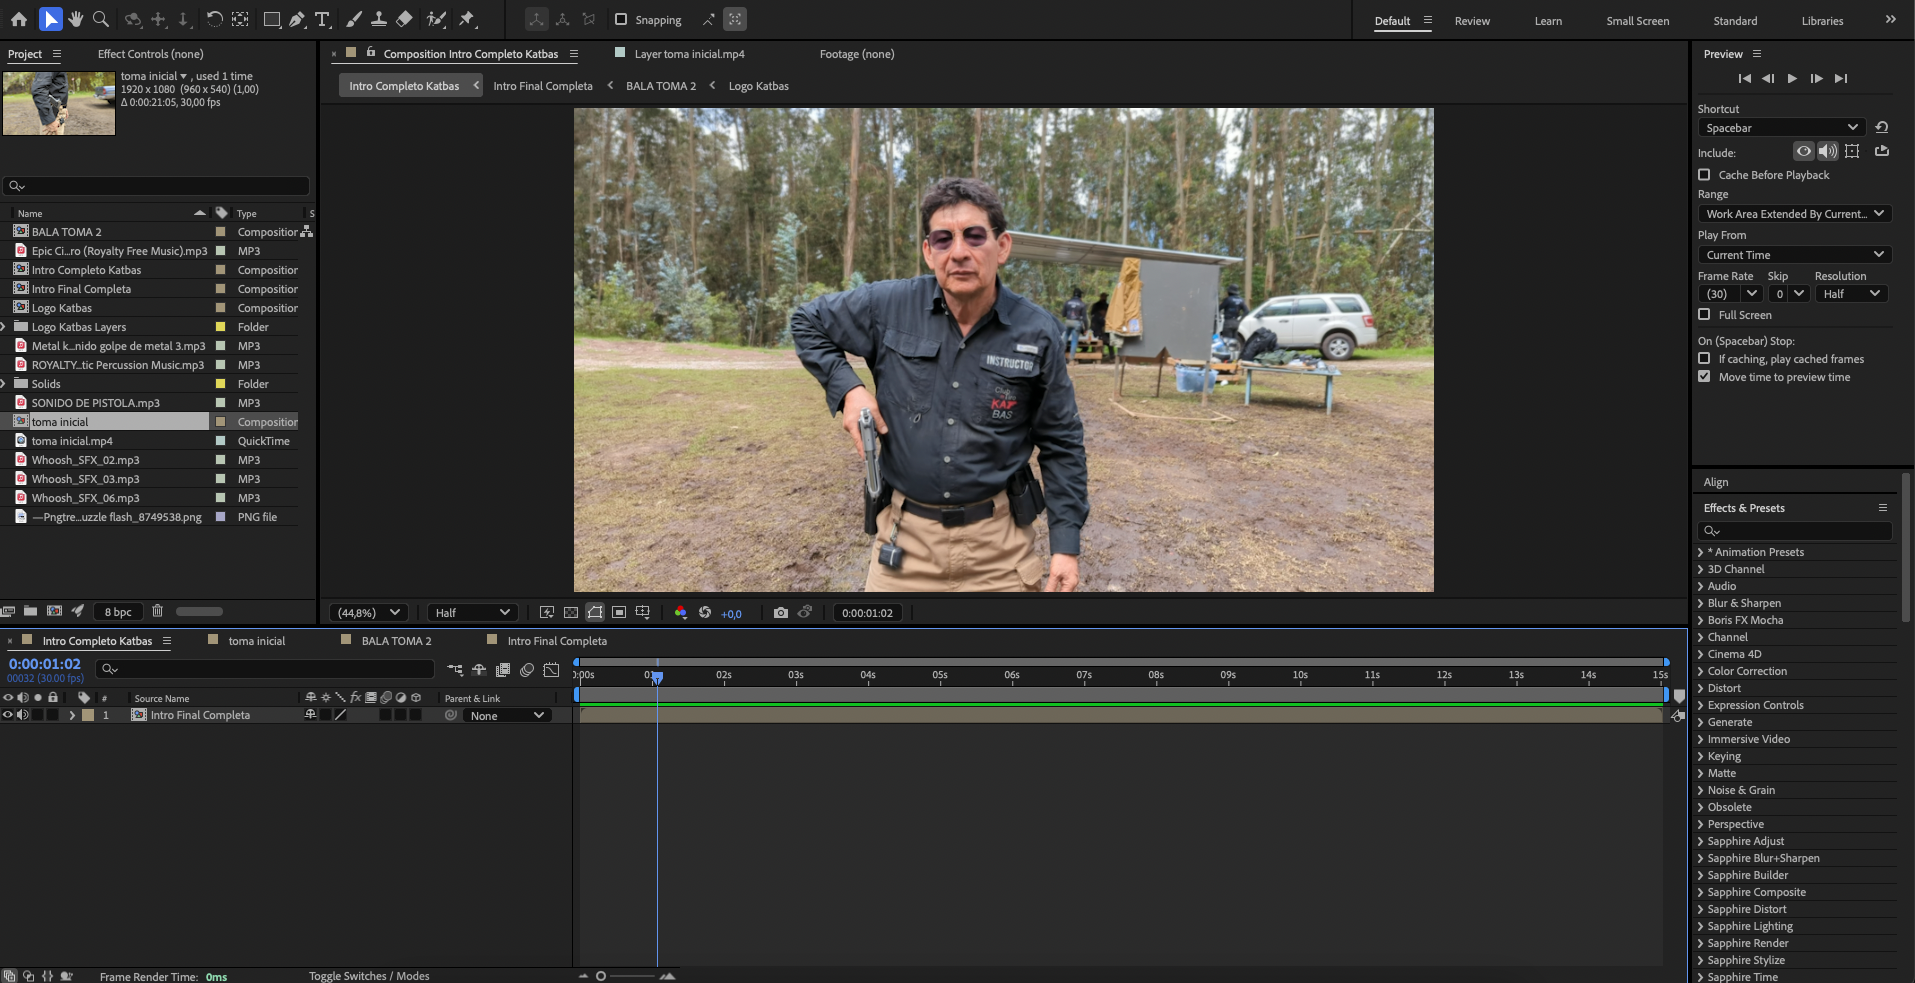Viewport: 1915px width, 983px height.
Task: Select the Hand tool
Action: click(x=76, y=19)
